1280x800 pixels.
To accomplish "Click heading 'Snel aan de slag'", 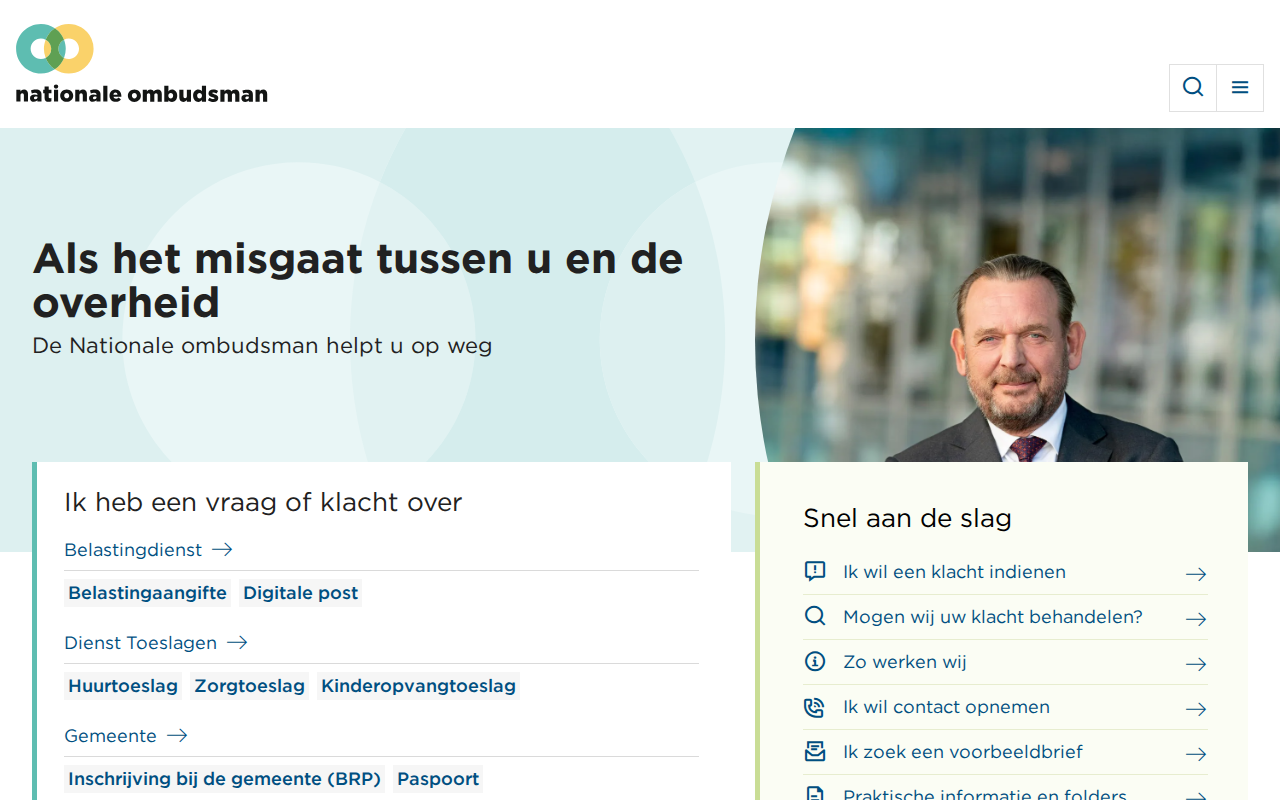I will click(908, 518).
